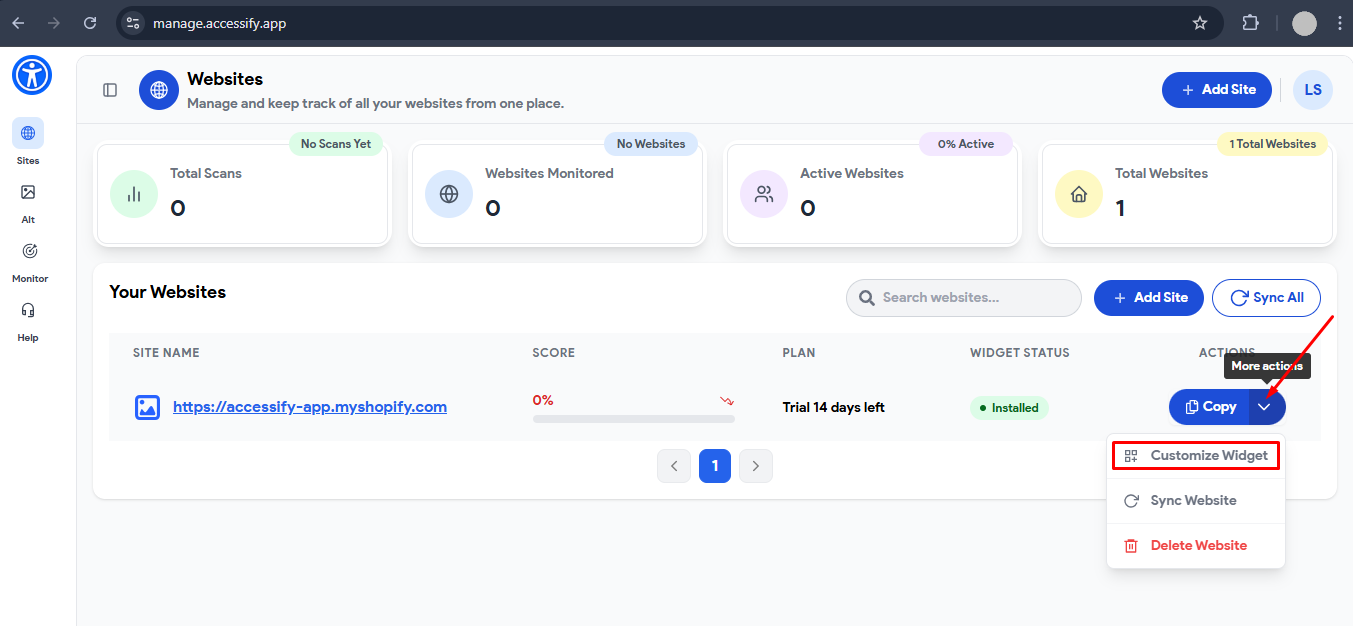Collapse the sidebar using the panel icon

tap(109, 89)
